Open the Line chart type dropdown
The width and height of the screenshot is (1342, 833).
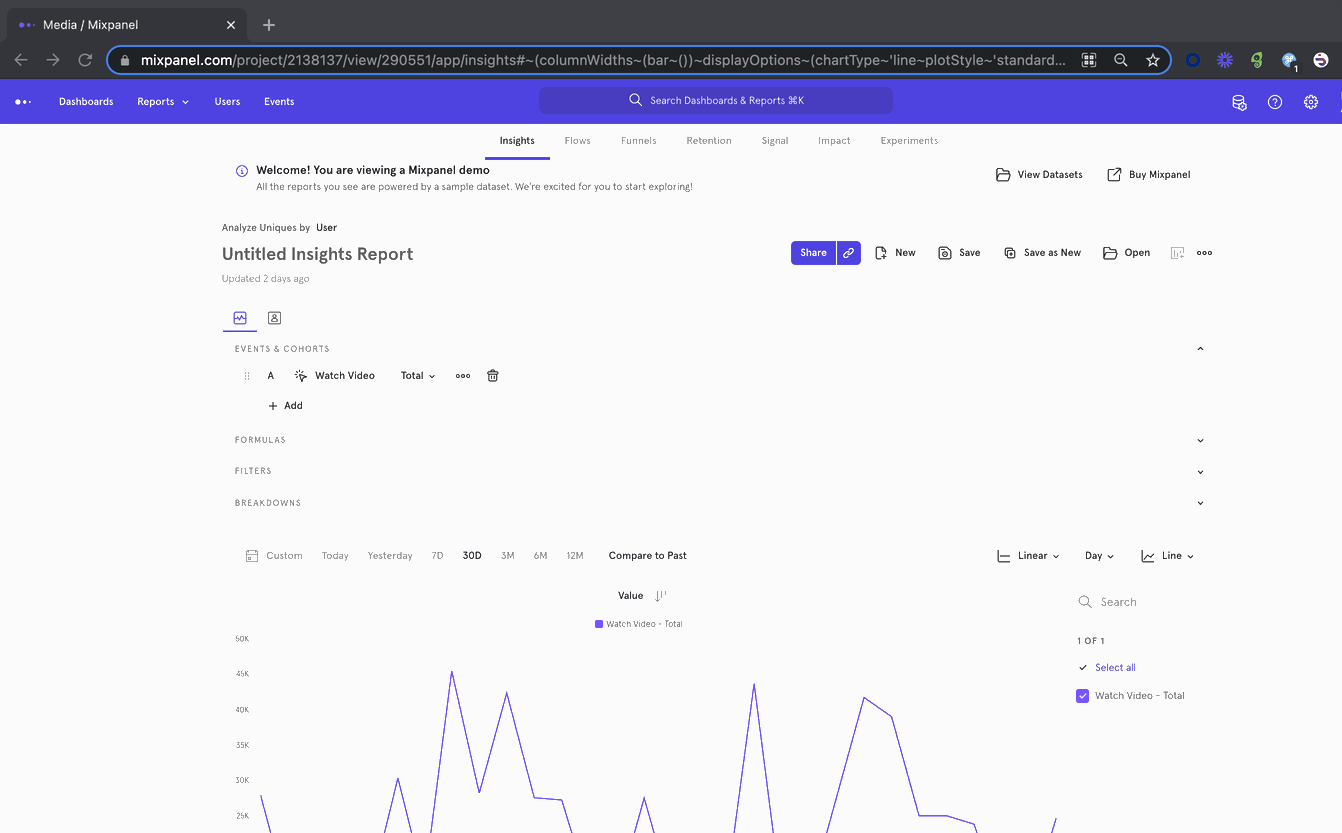pos(1167,556)
